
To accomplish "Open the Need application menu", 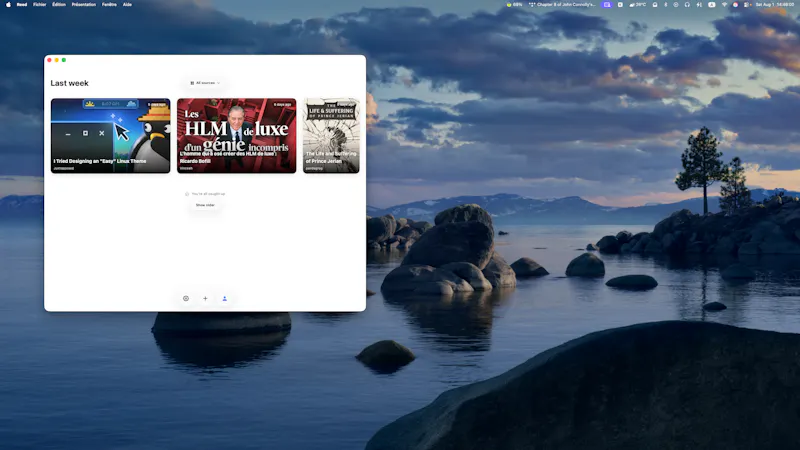I will 22,5.
